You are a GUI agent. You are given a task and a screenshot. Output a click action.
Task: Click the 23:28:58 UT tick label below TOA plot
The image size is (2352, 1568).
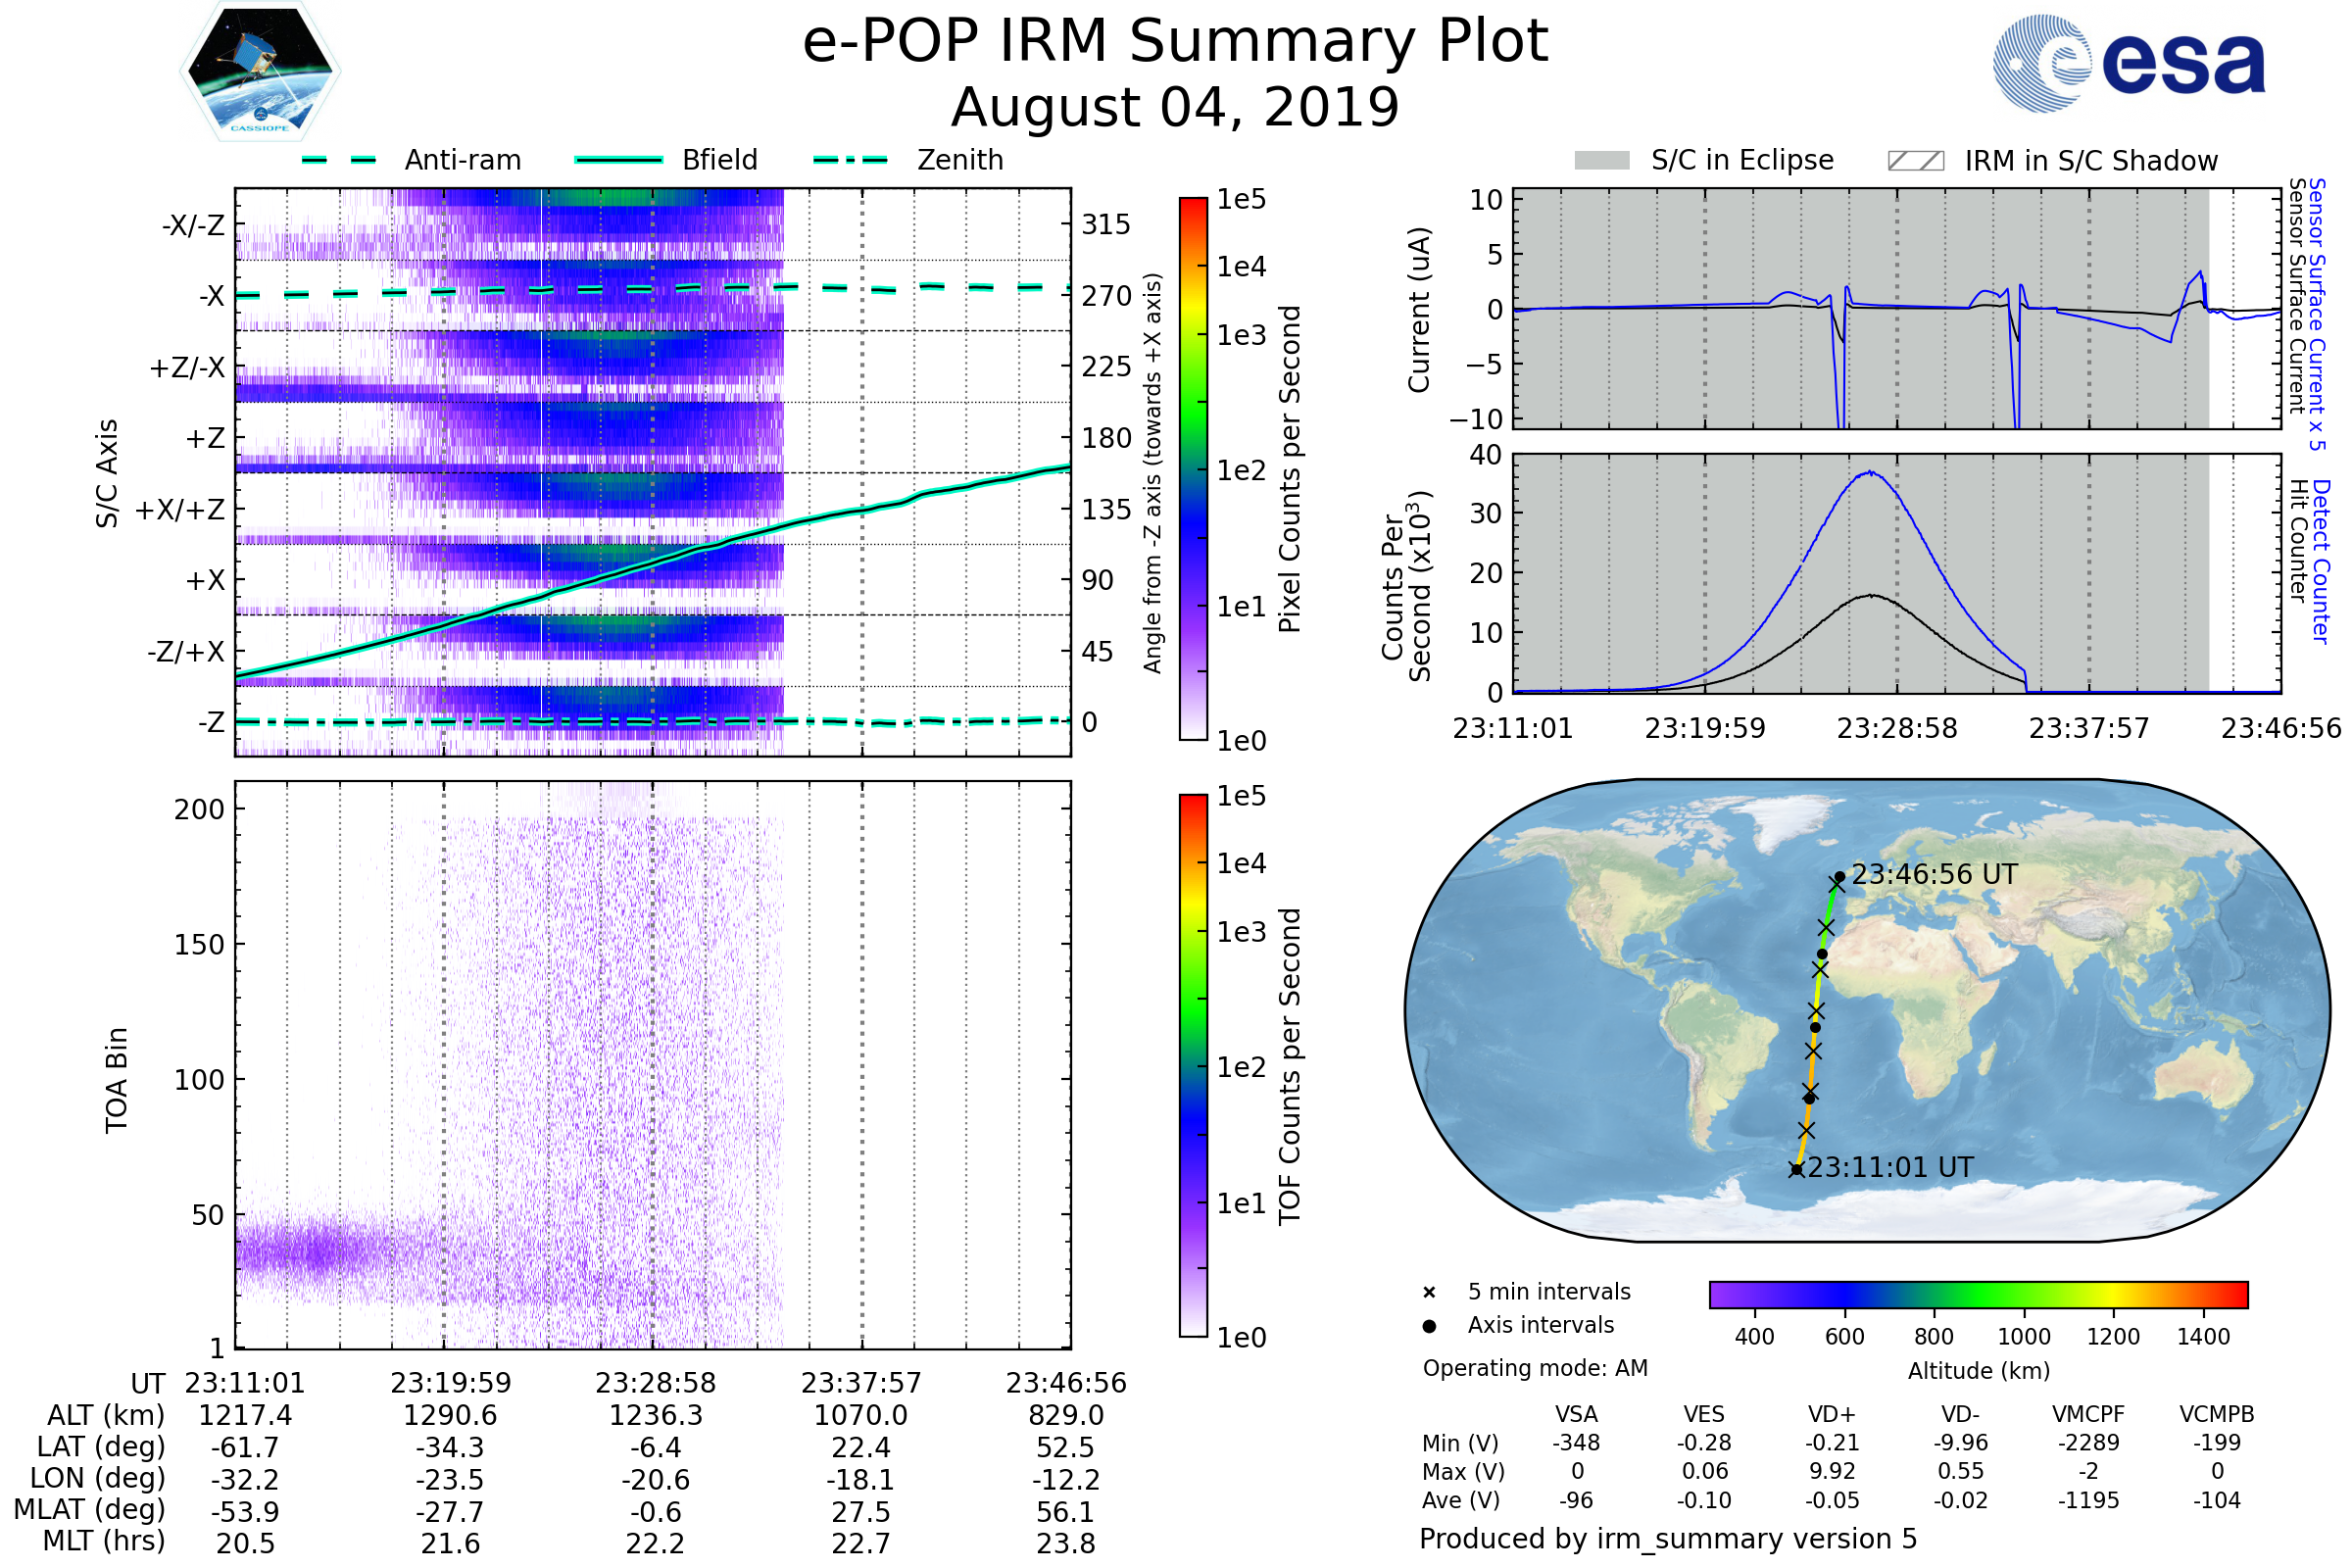[656, 1384]
